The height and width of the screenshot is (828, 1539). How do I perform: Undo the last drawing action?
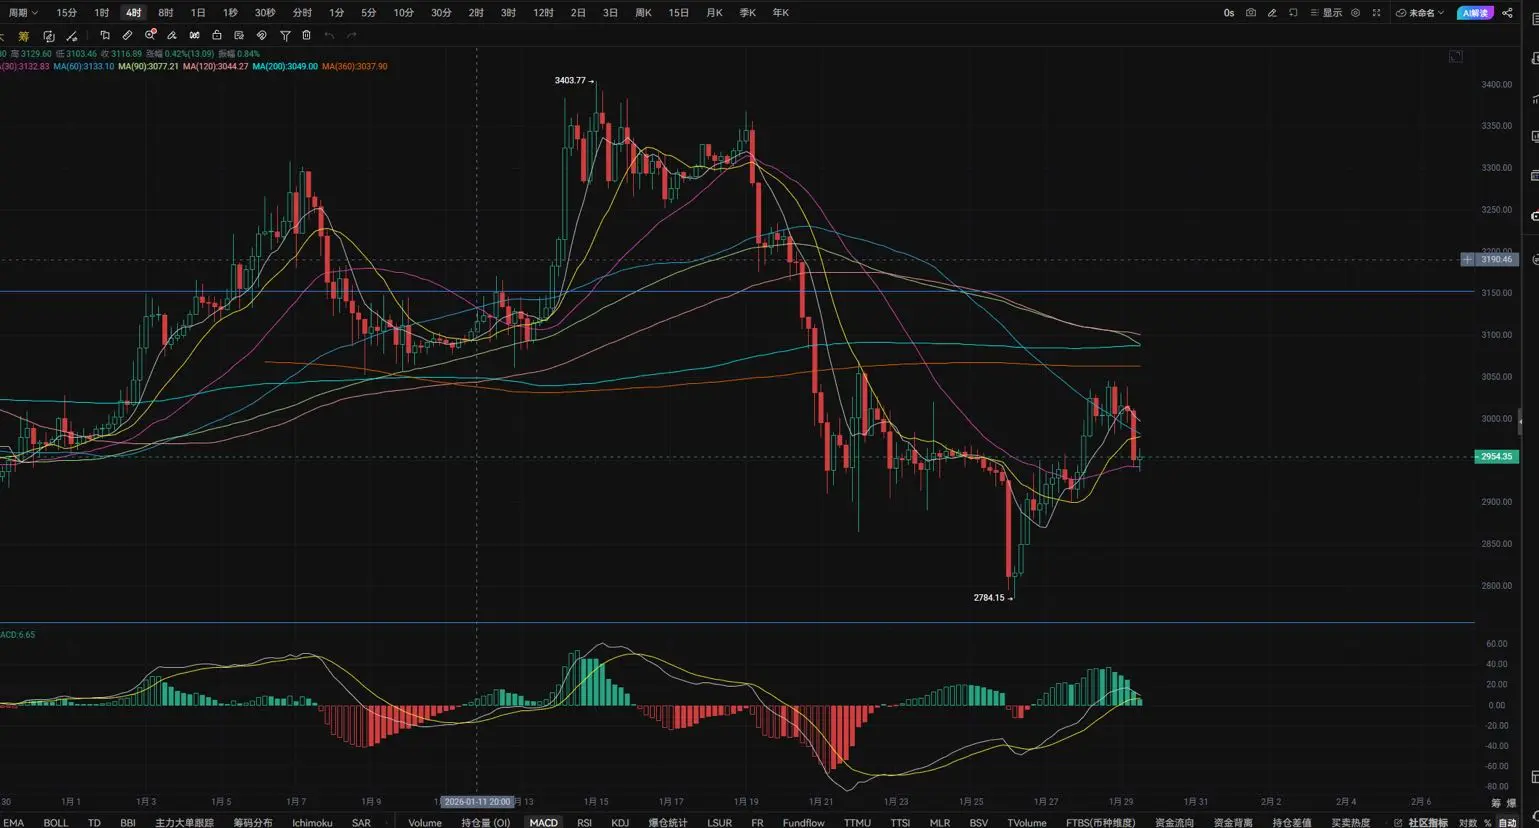tap(329, 36)
